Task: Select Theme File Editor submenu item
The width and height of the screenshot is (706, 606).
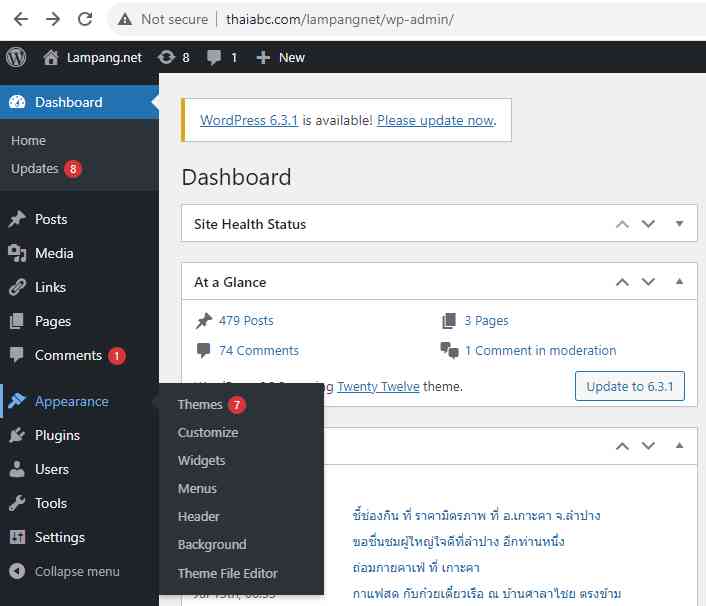Action: coord(227,573)
